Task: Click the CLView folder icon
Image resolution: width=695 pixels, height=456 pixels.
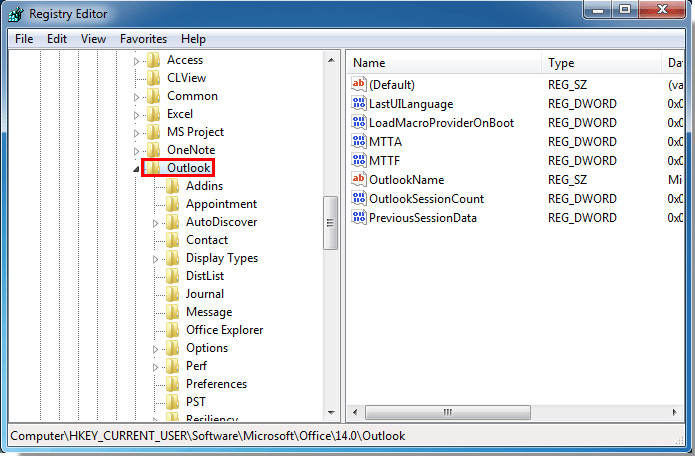Action: click(x=154, y=78)
